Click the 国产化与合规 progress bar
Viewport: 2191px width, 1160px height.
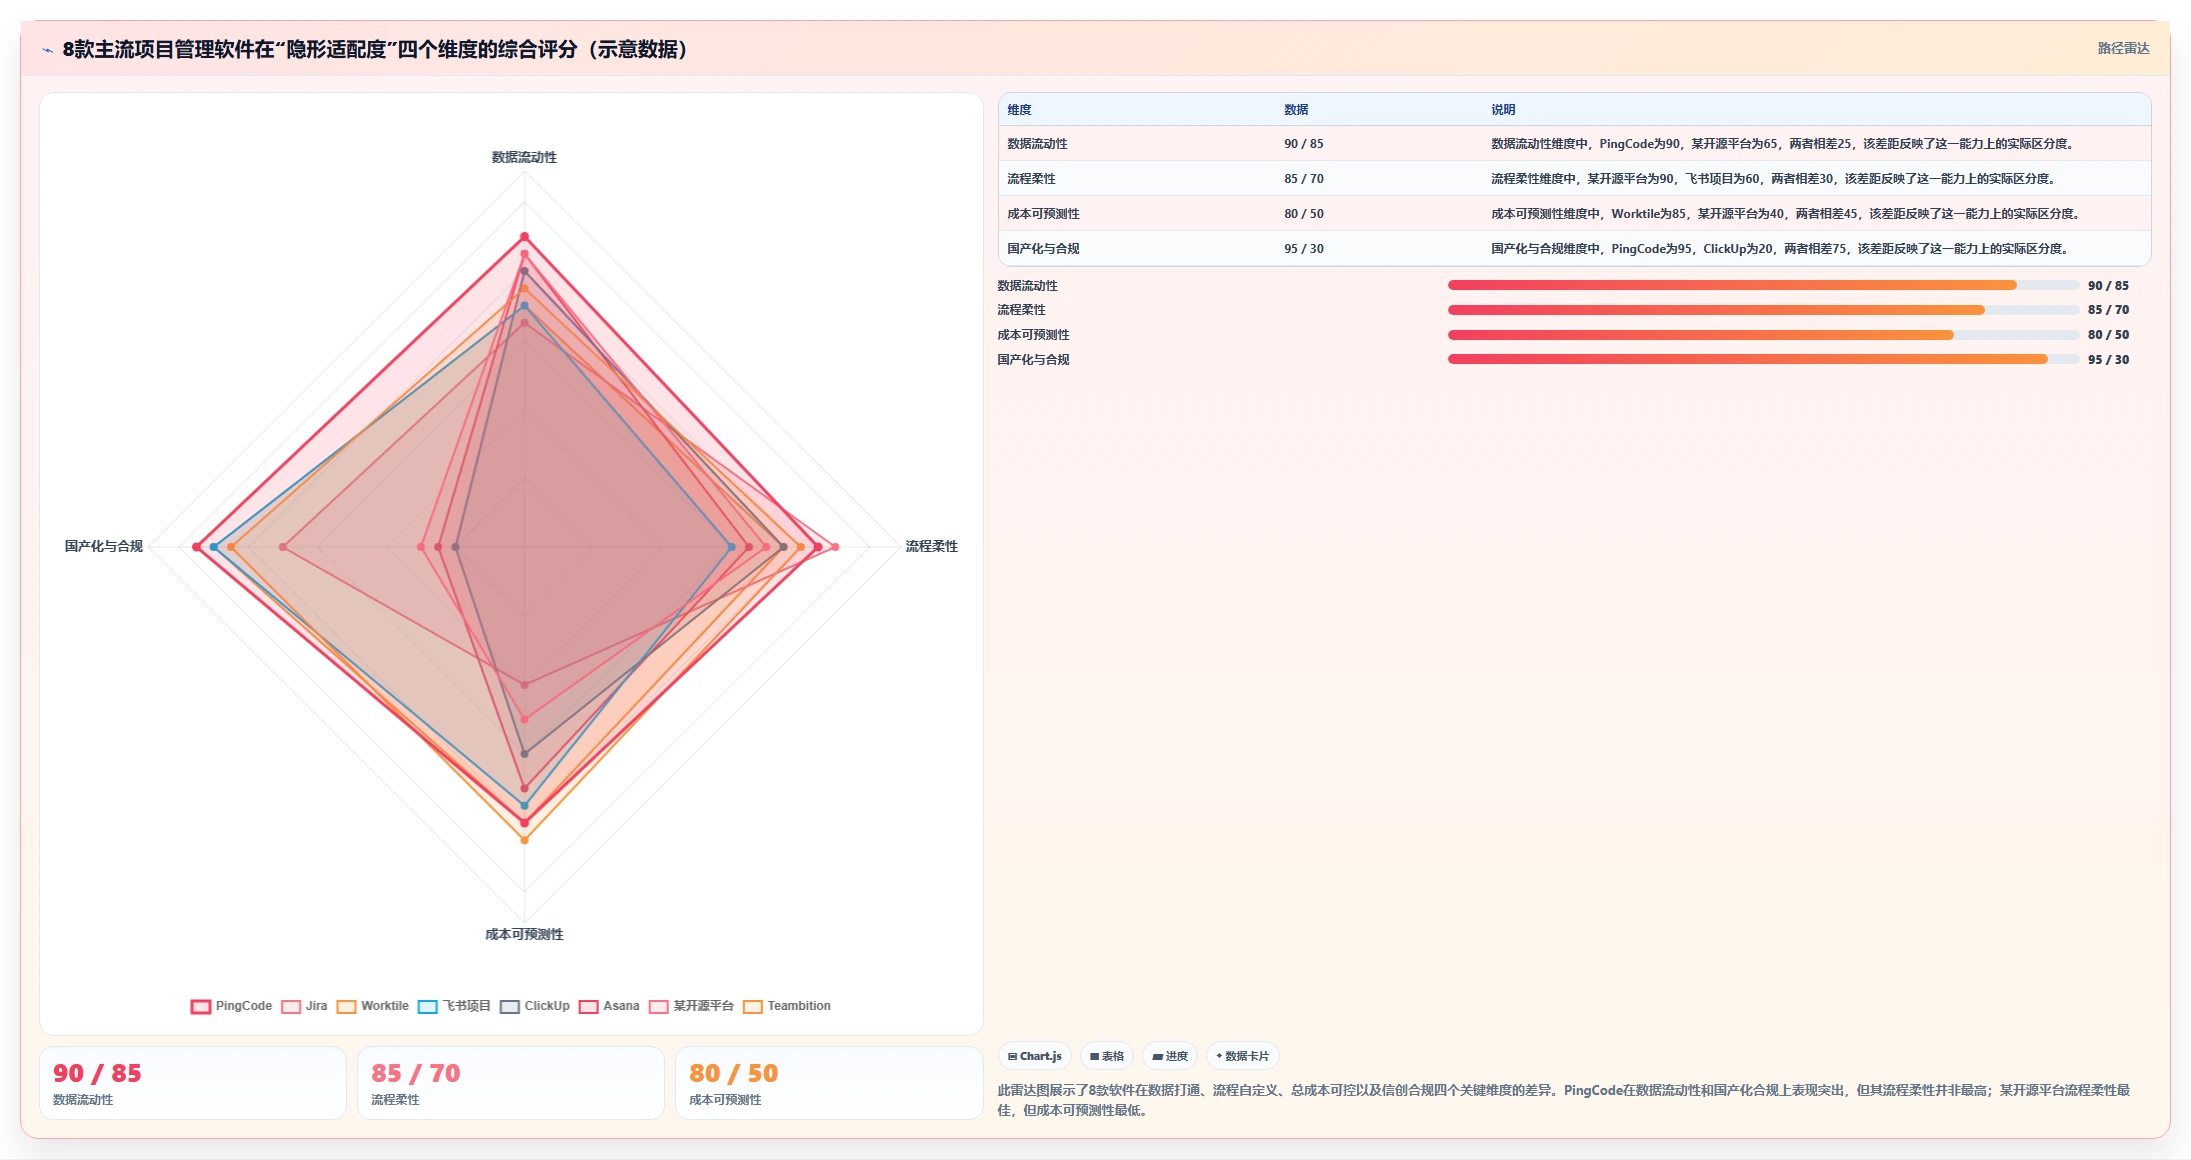click(1763, 359)
